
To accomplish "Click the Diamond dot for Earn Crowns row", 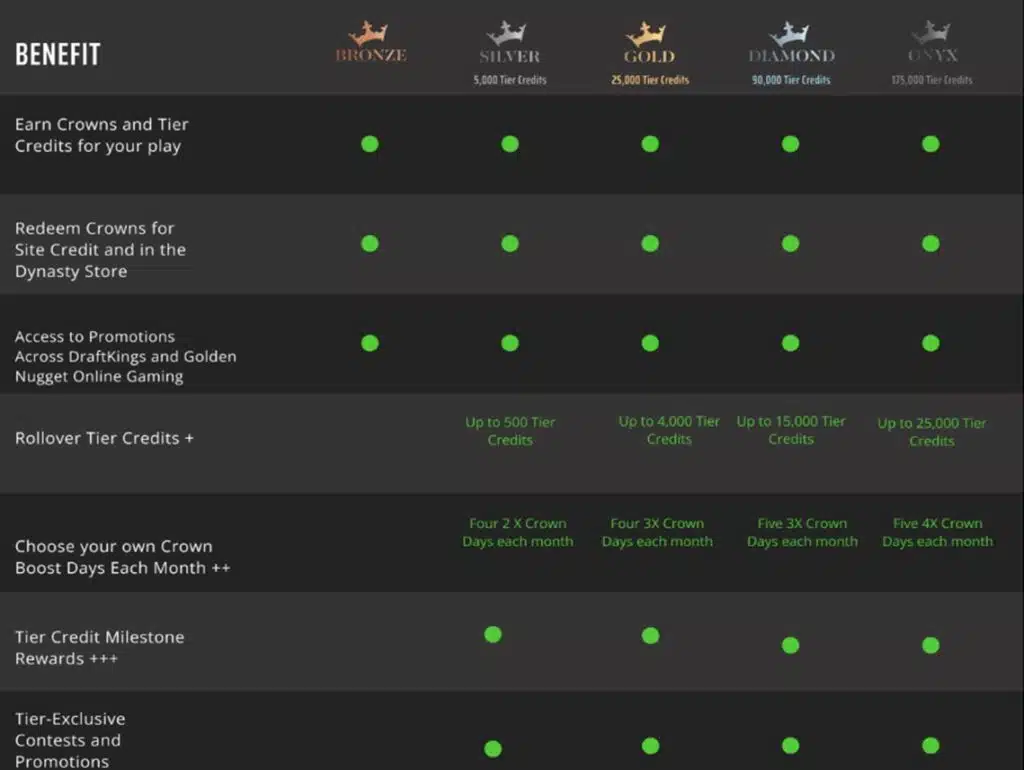I will (x=791, y=144).
